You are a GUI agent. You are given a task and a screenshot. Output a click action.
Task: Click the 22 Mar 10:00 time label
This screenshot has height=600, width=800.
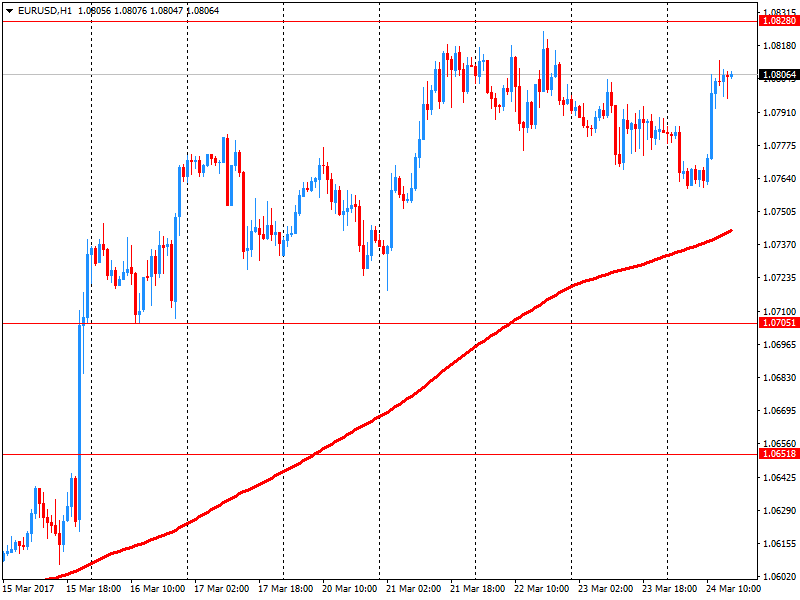[x=541, y=589]
